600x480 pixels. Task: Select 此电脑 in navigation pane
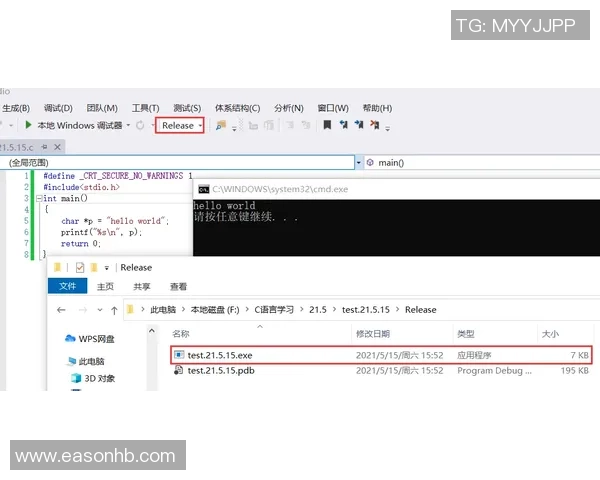coord(86,361)
